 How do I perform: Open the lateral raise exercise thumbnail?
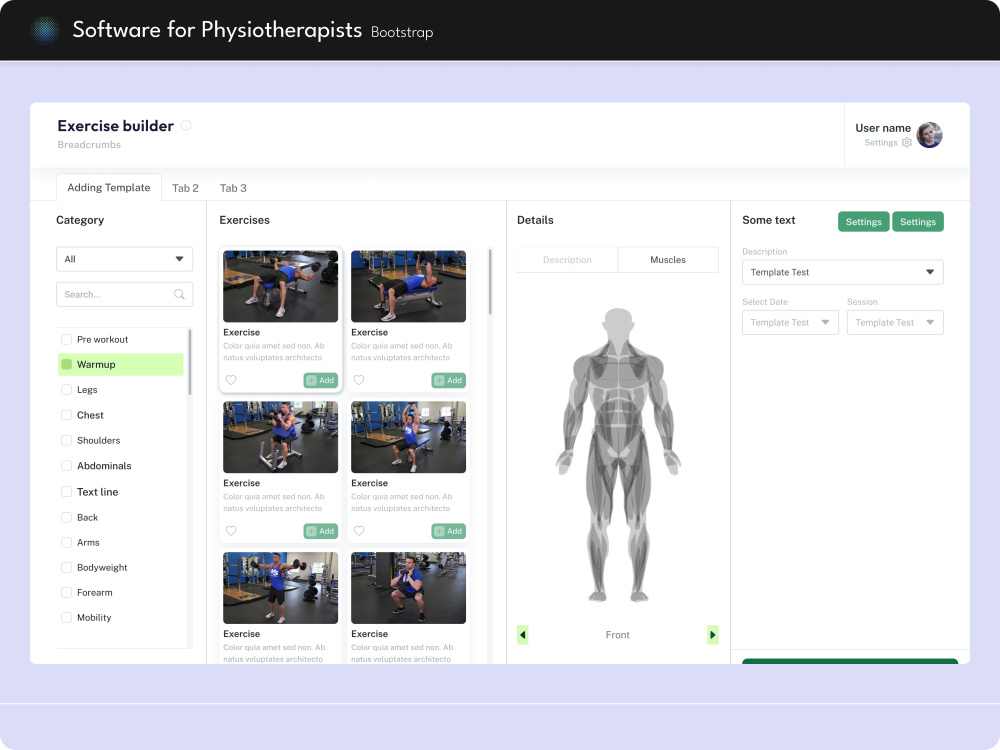[281, 588]
